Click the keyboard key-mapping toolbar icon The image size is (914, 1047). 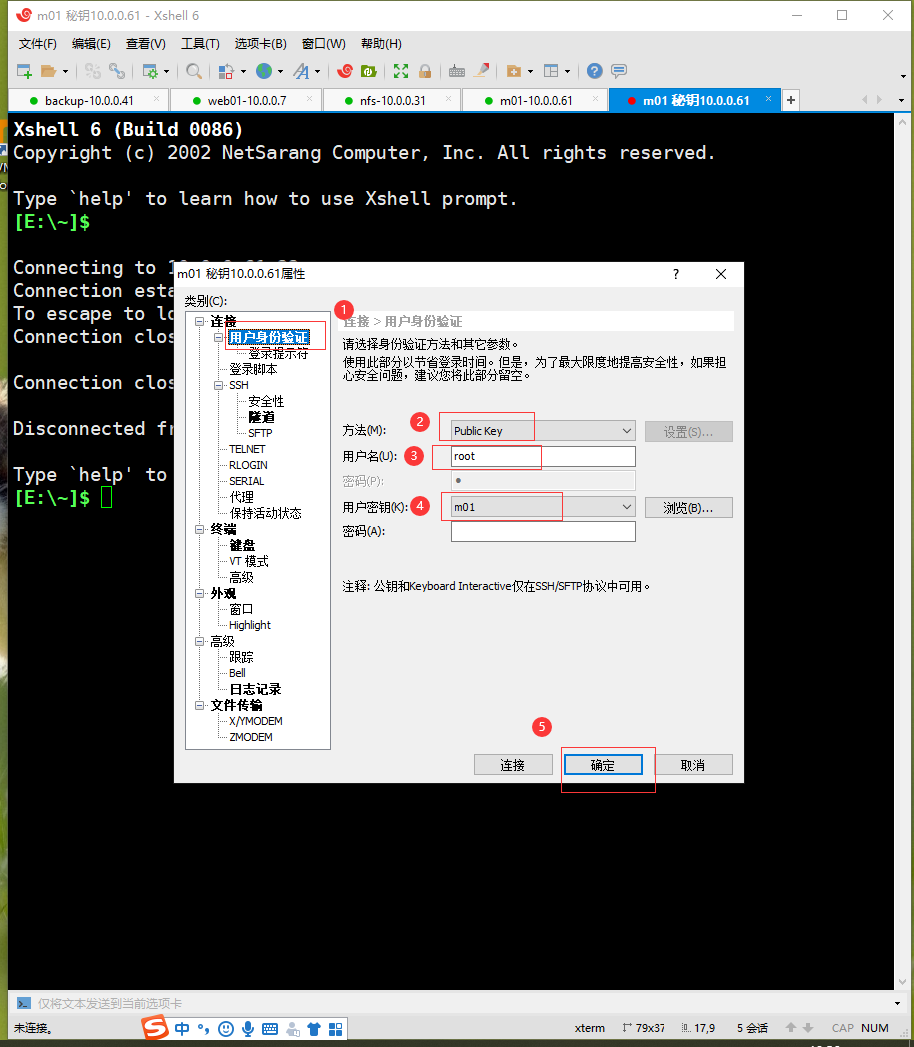457,71
